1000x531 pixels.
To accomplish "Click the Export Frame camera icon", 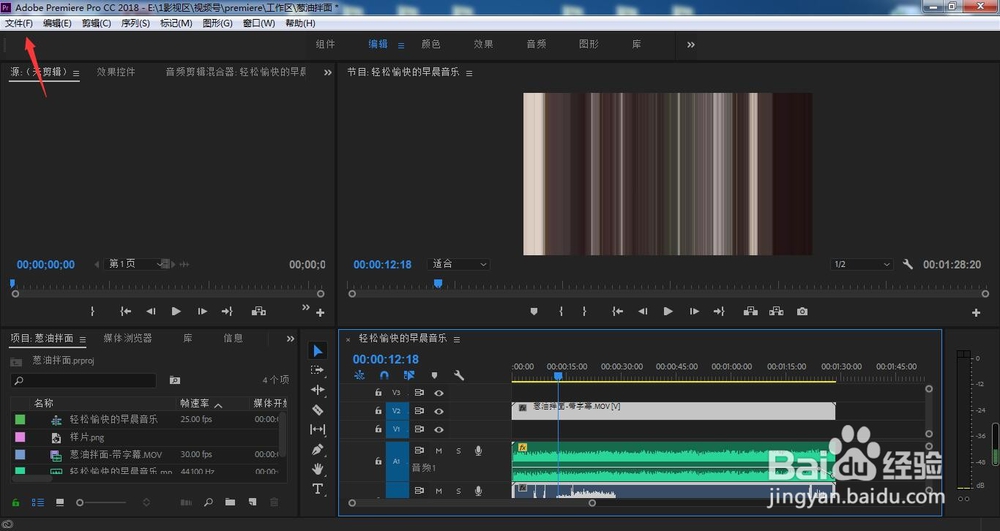I will click(x=802, y=312).
